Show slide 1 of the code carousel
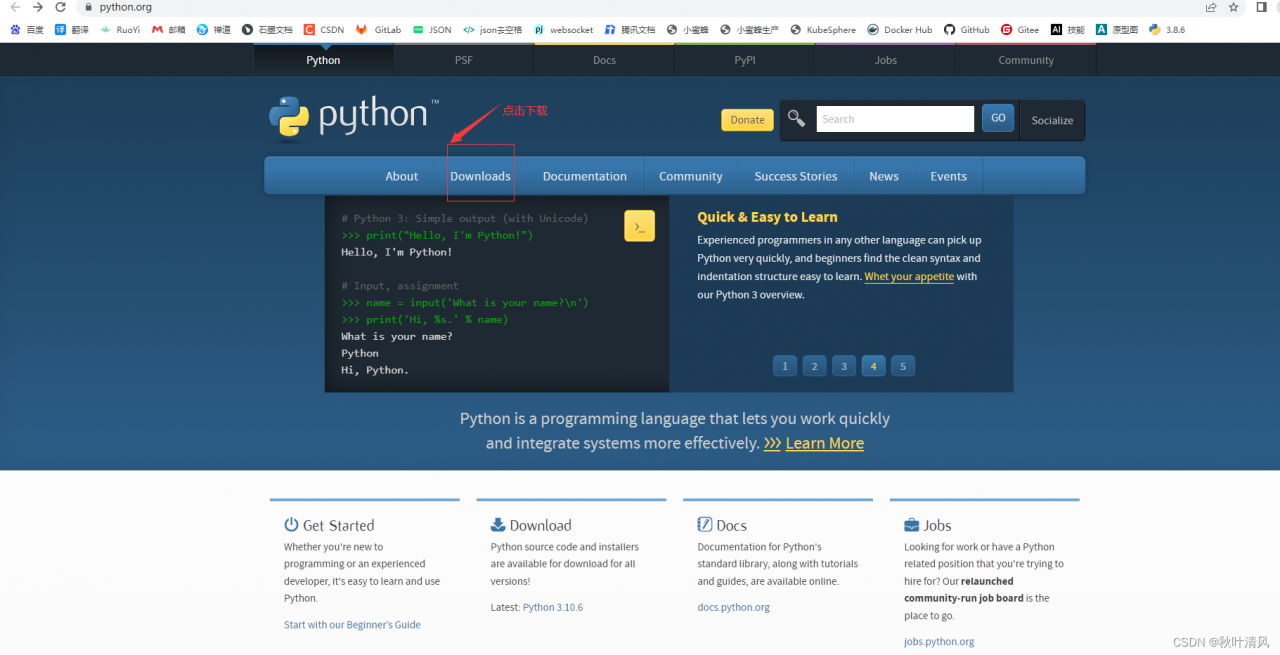Screen dimensions: 1280x655 [x=785, y=366]
